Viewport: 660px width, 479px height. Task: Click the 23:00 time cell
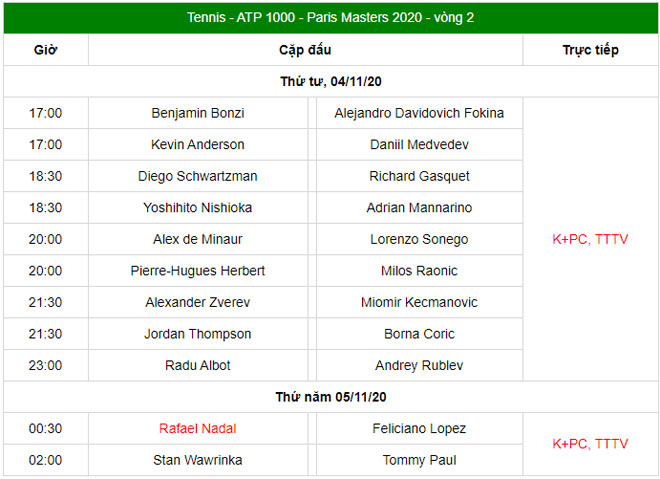pos(45,365)
